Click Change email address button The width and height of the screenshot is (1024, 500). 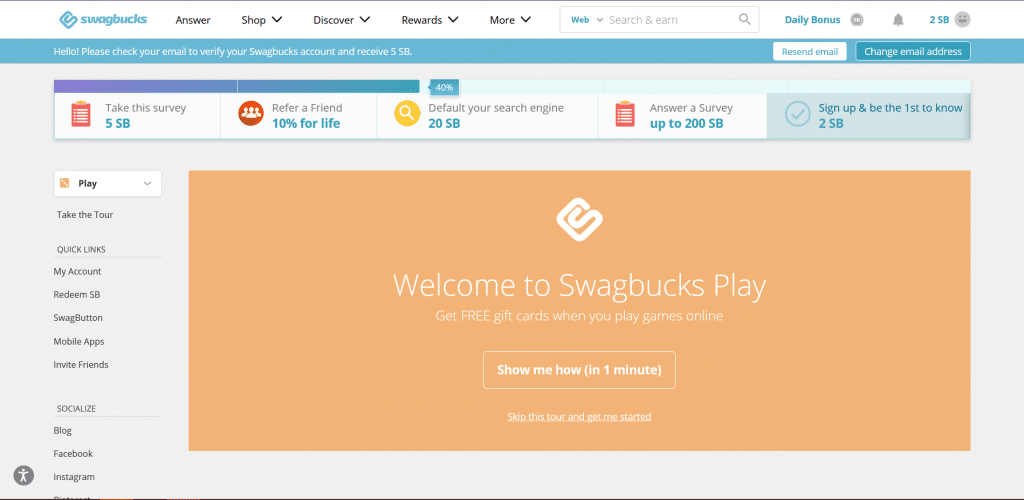pos(913,52)
